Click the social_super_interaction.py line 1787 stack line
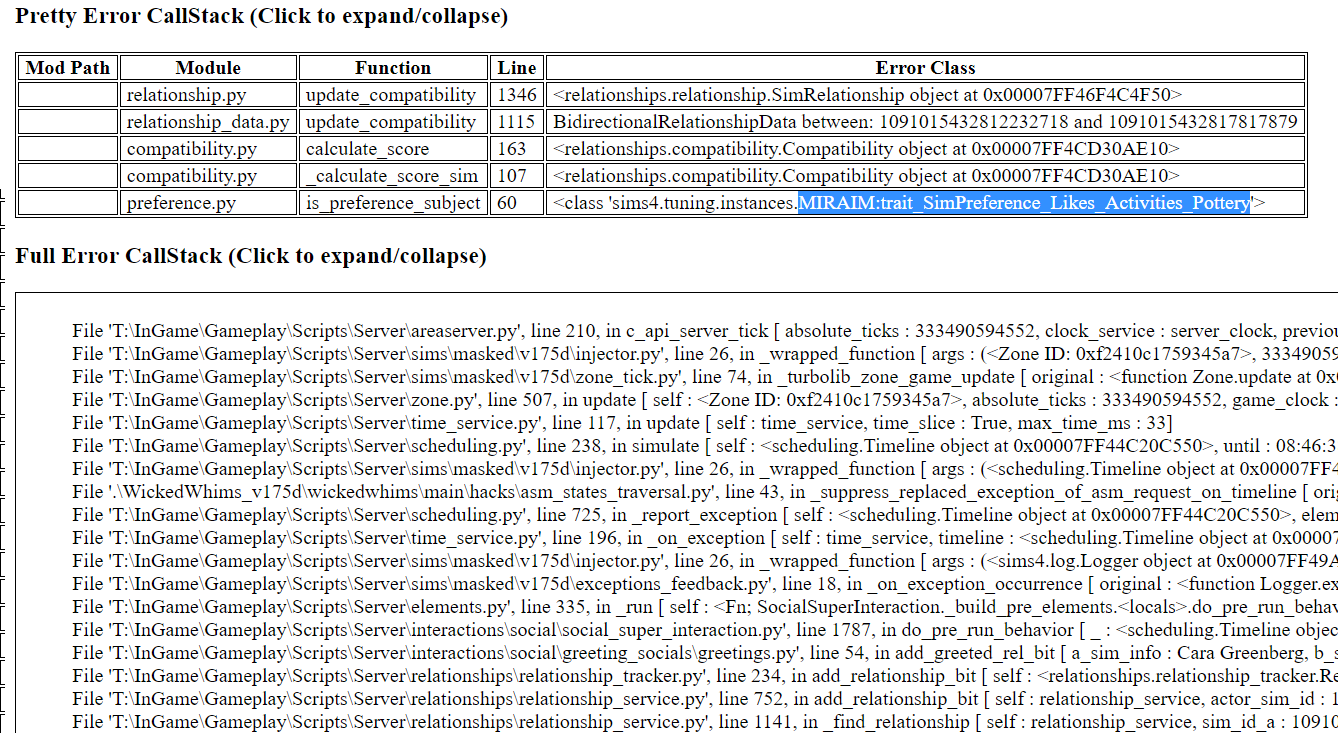 (x=704, y=630)
